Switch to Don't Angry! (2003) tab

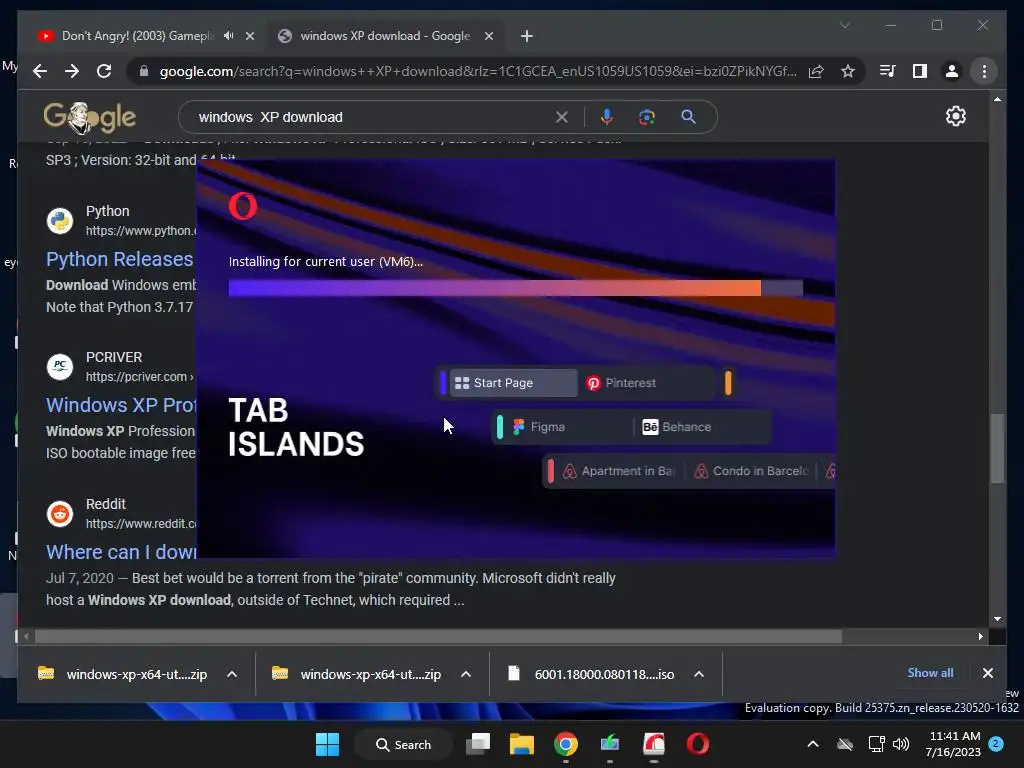pos(137,36)
